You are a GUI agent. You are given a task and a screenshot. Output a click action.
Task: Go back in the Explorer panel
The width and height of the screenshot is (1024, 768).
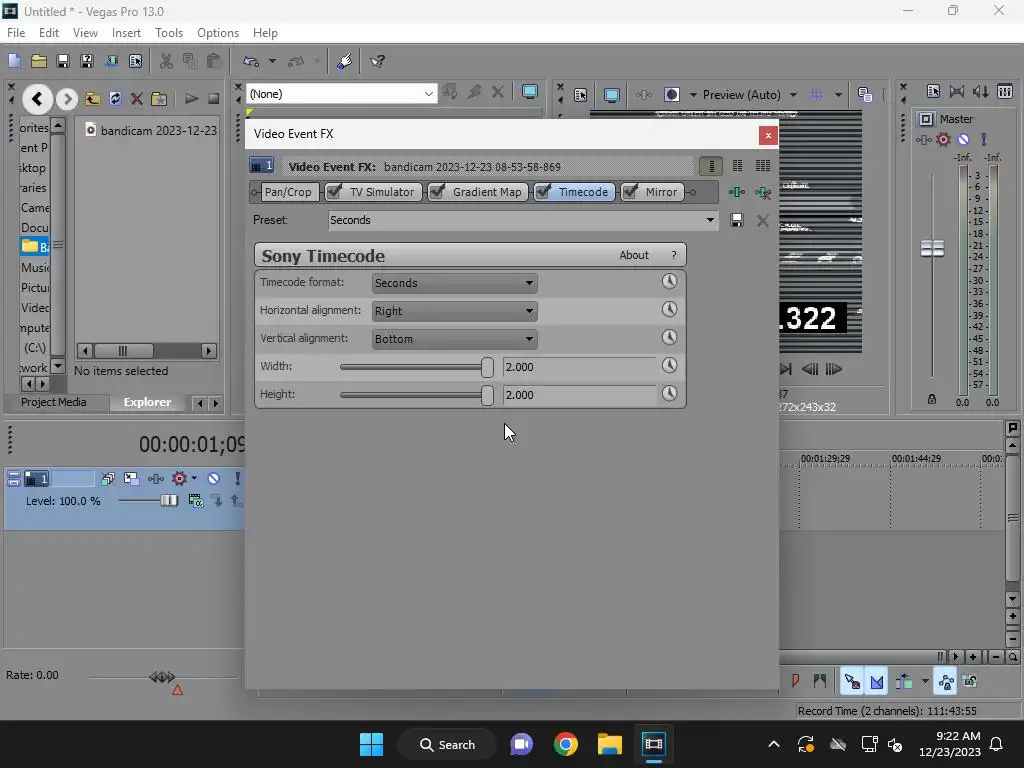37,99
